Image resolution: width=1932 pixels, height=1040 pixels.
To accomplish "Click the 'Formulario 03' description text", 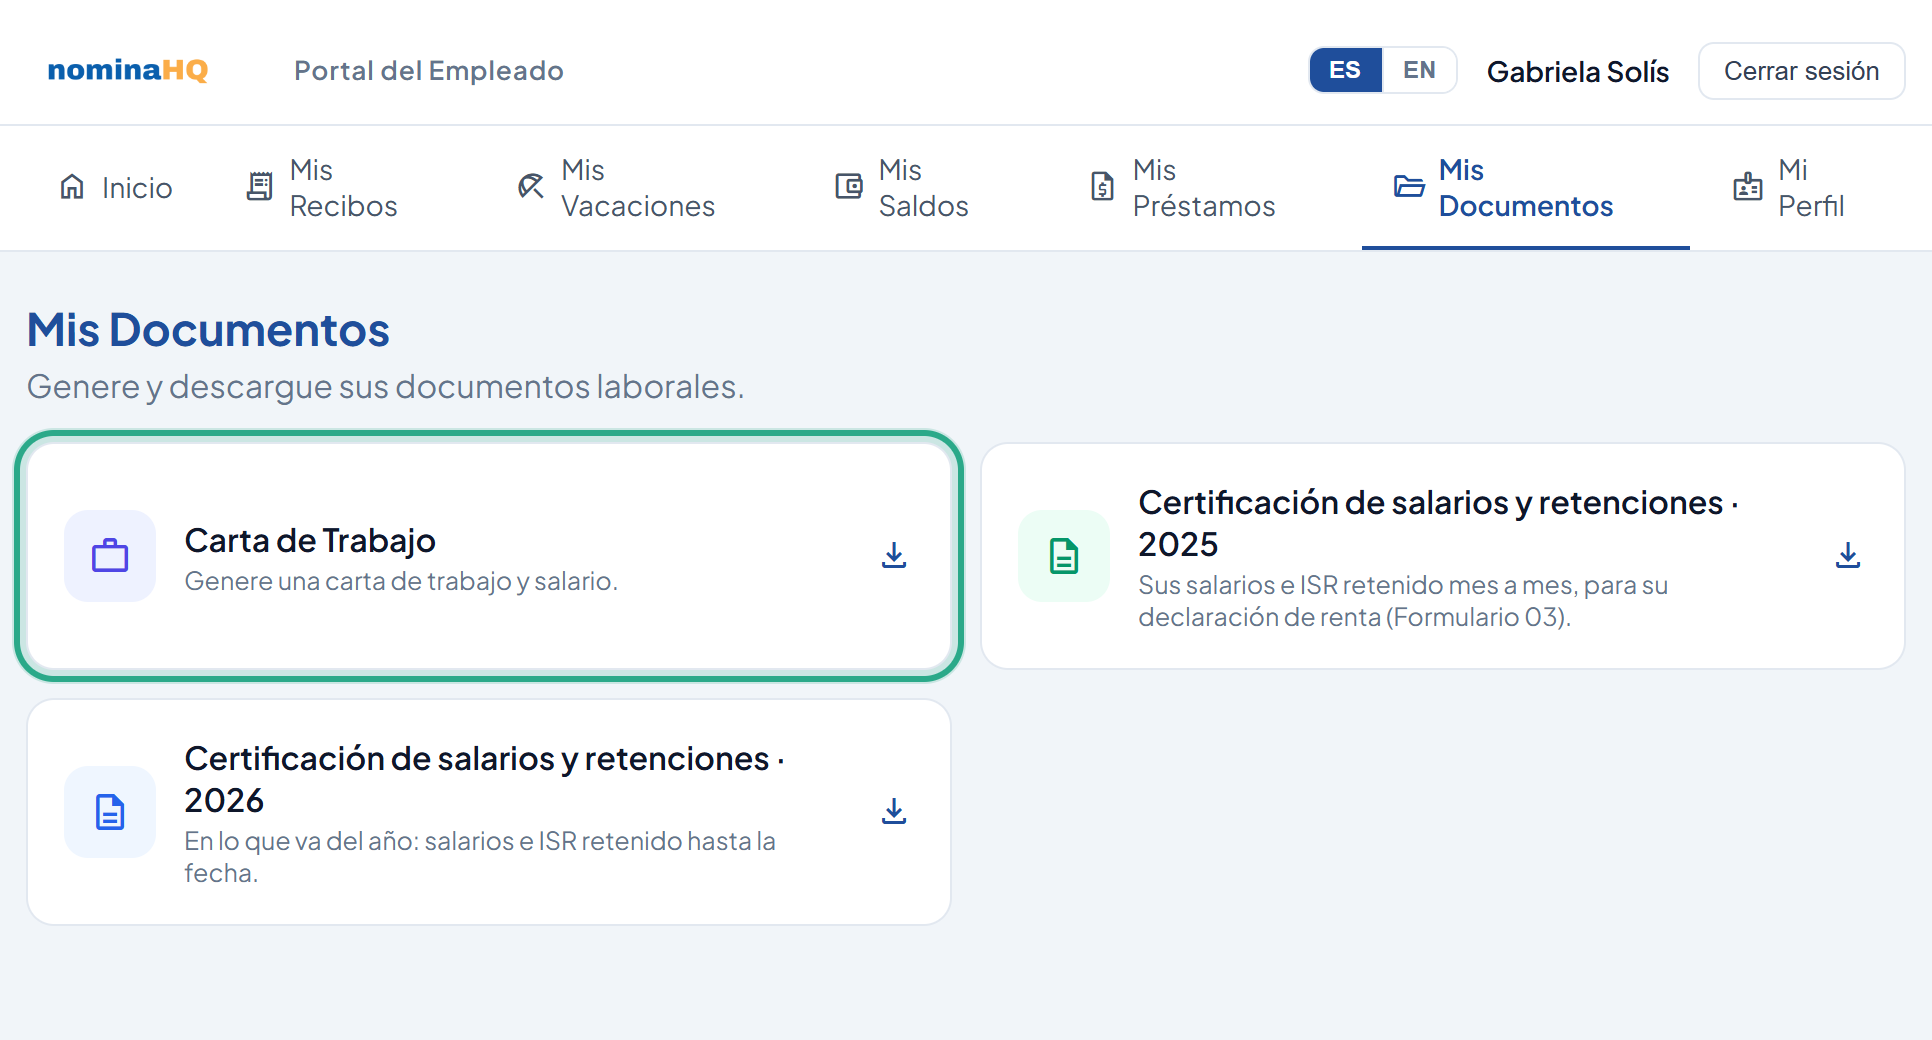I will tap(1403, 601).
